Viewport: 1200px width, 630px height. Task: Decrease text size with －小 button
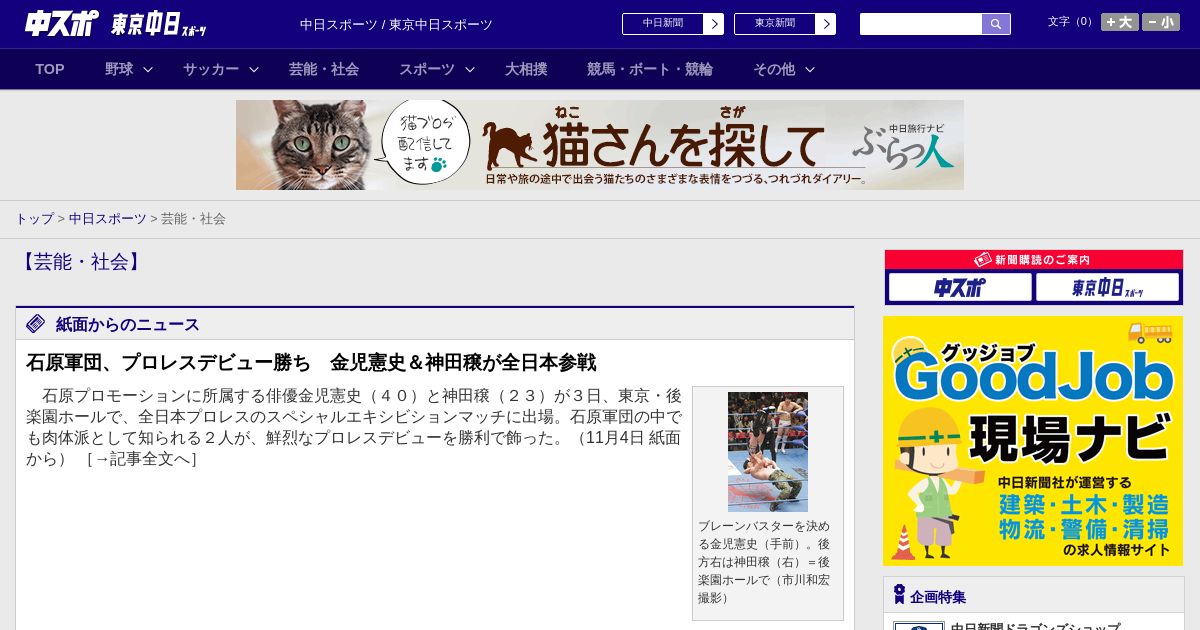(1161, 22)
